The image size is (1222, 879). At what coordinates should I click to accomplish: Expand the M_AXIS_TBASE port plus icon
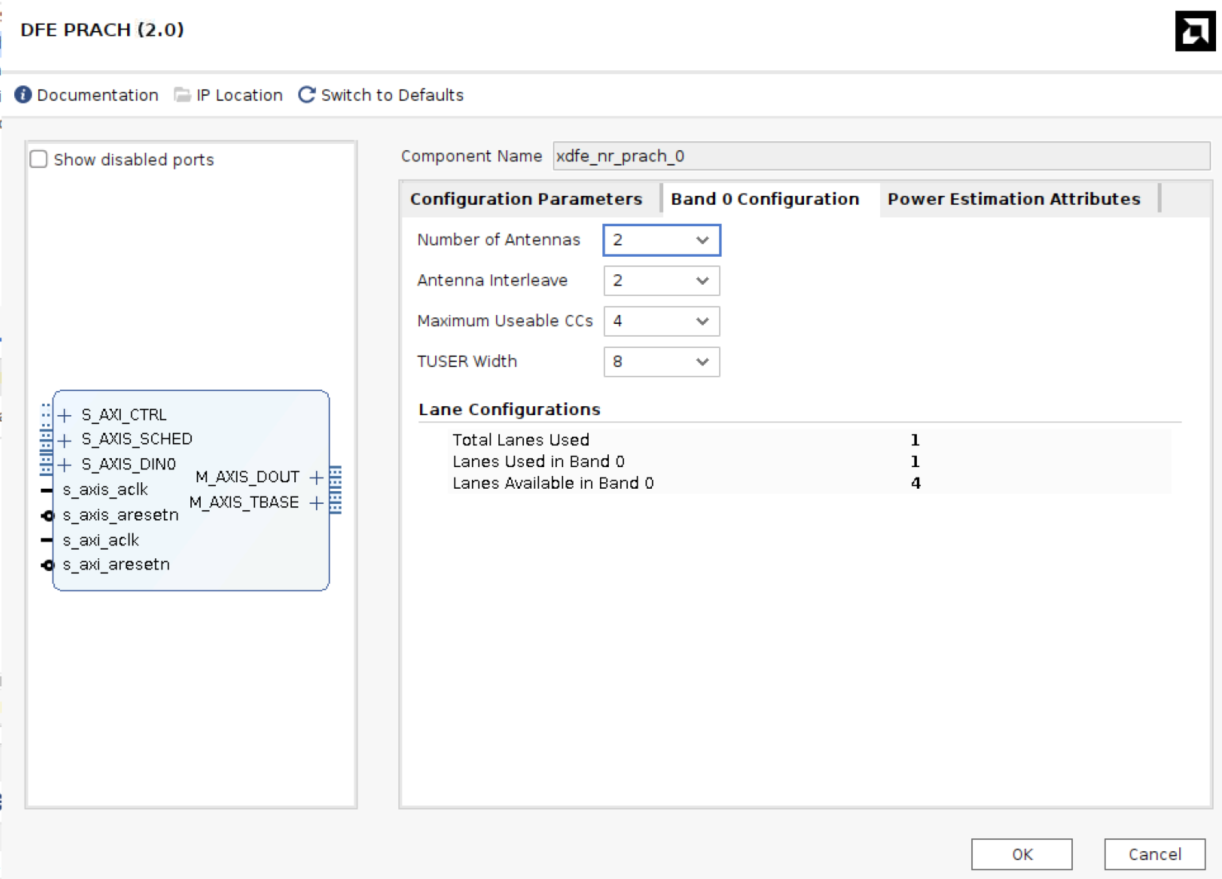click(x=317, y=503)
